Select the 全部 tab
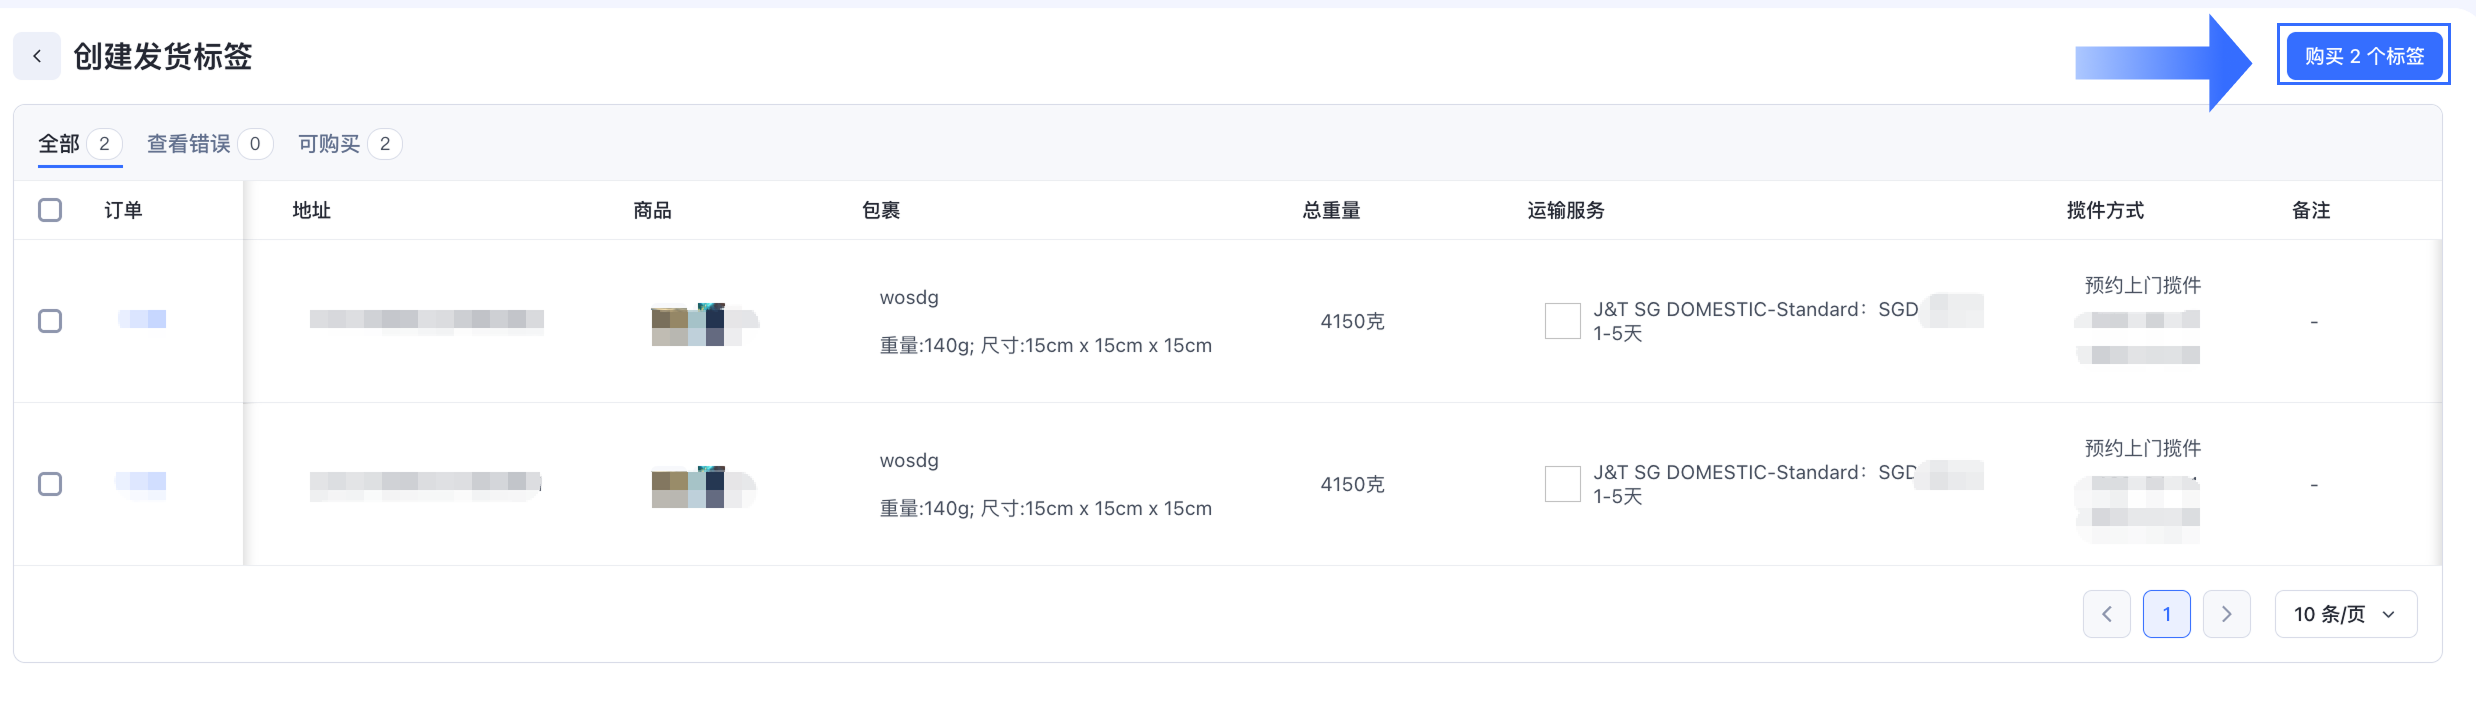Screen dimensions: 2476x708 [x=59, y=144]
